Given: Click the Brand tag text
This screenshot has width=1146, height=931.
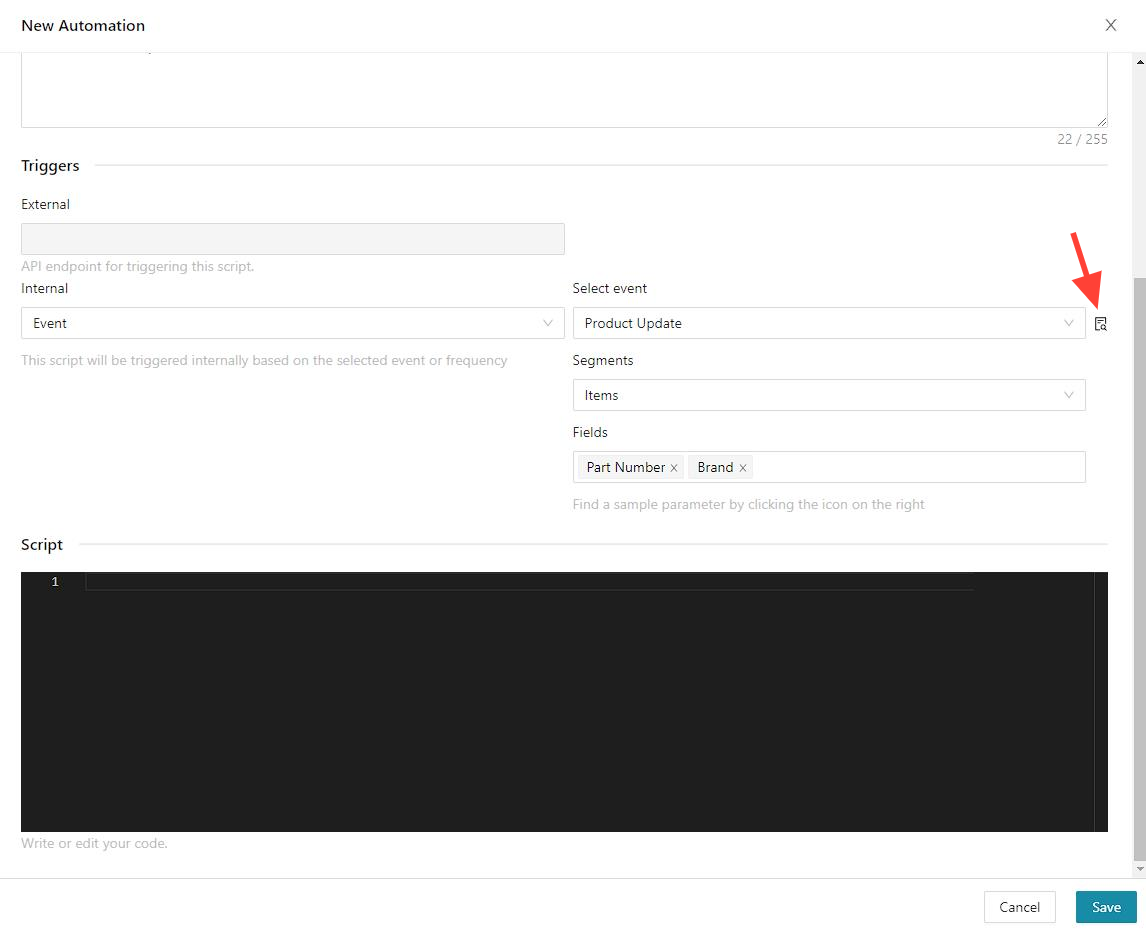Looking at the screenshot, I should [x=715, y=468].
